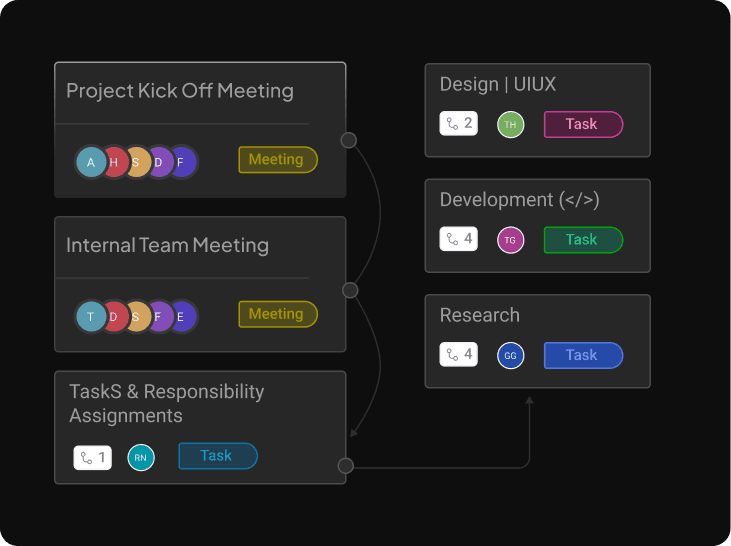Click avatar T in Internal Team Meeting

coord(91,317)
